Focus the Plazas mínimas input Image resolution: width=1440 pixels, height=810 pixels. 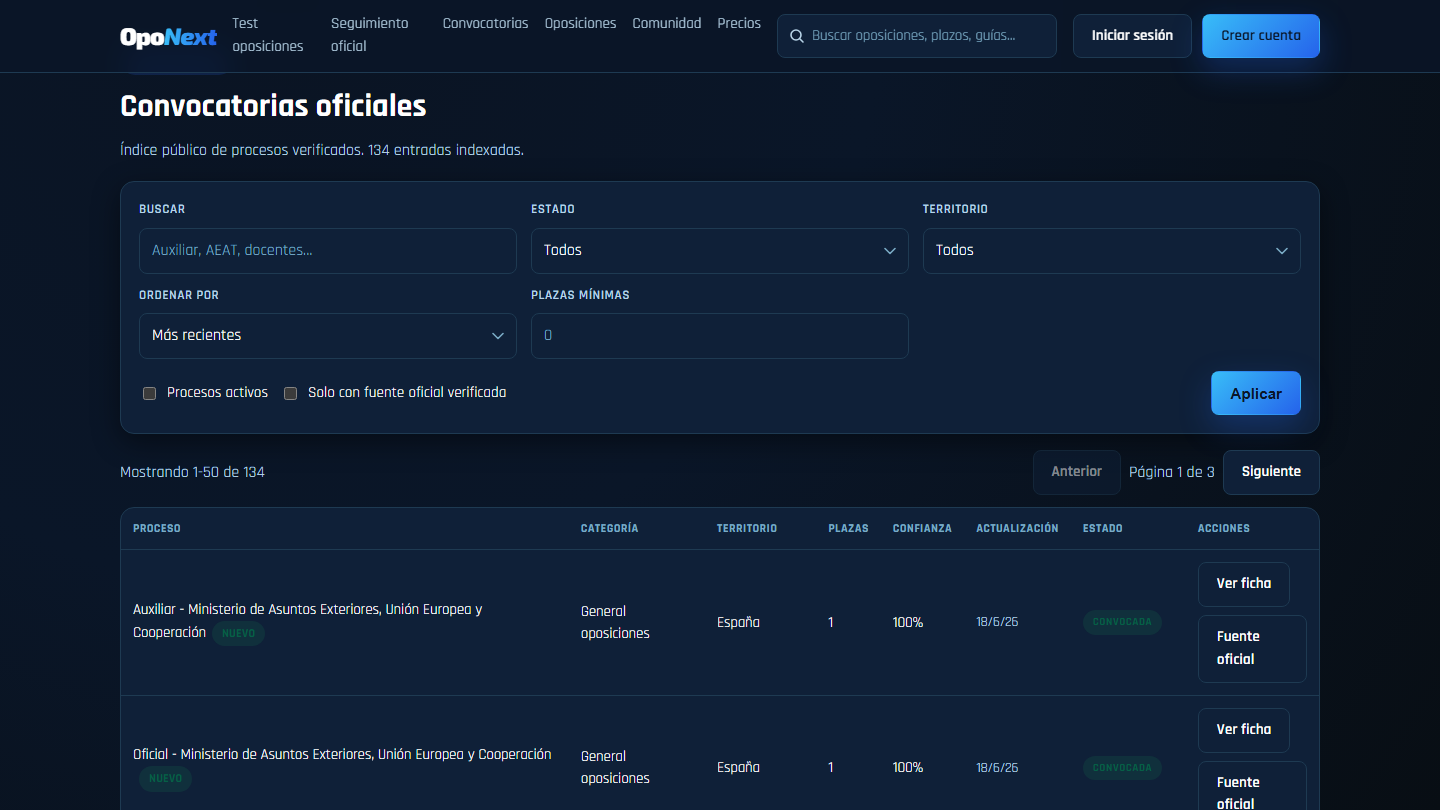click(720, 336)
